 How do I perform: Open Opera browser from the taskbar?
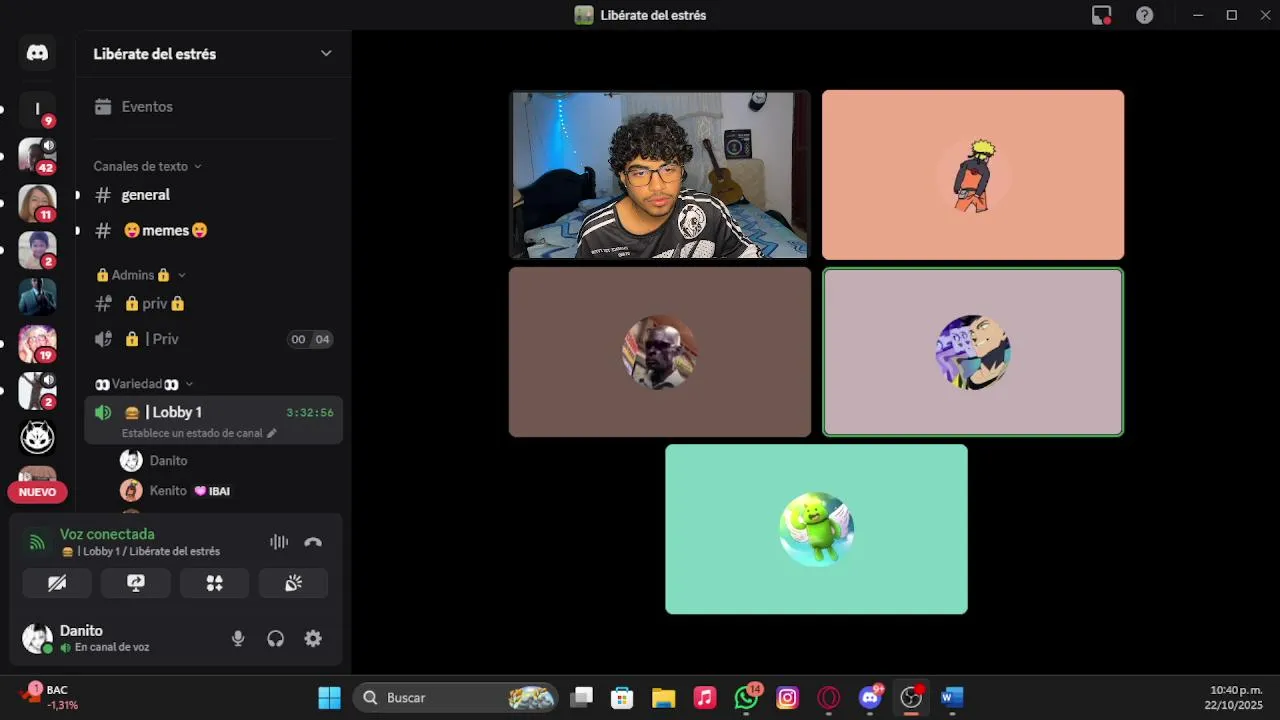pos(829,698)
